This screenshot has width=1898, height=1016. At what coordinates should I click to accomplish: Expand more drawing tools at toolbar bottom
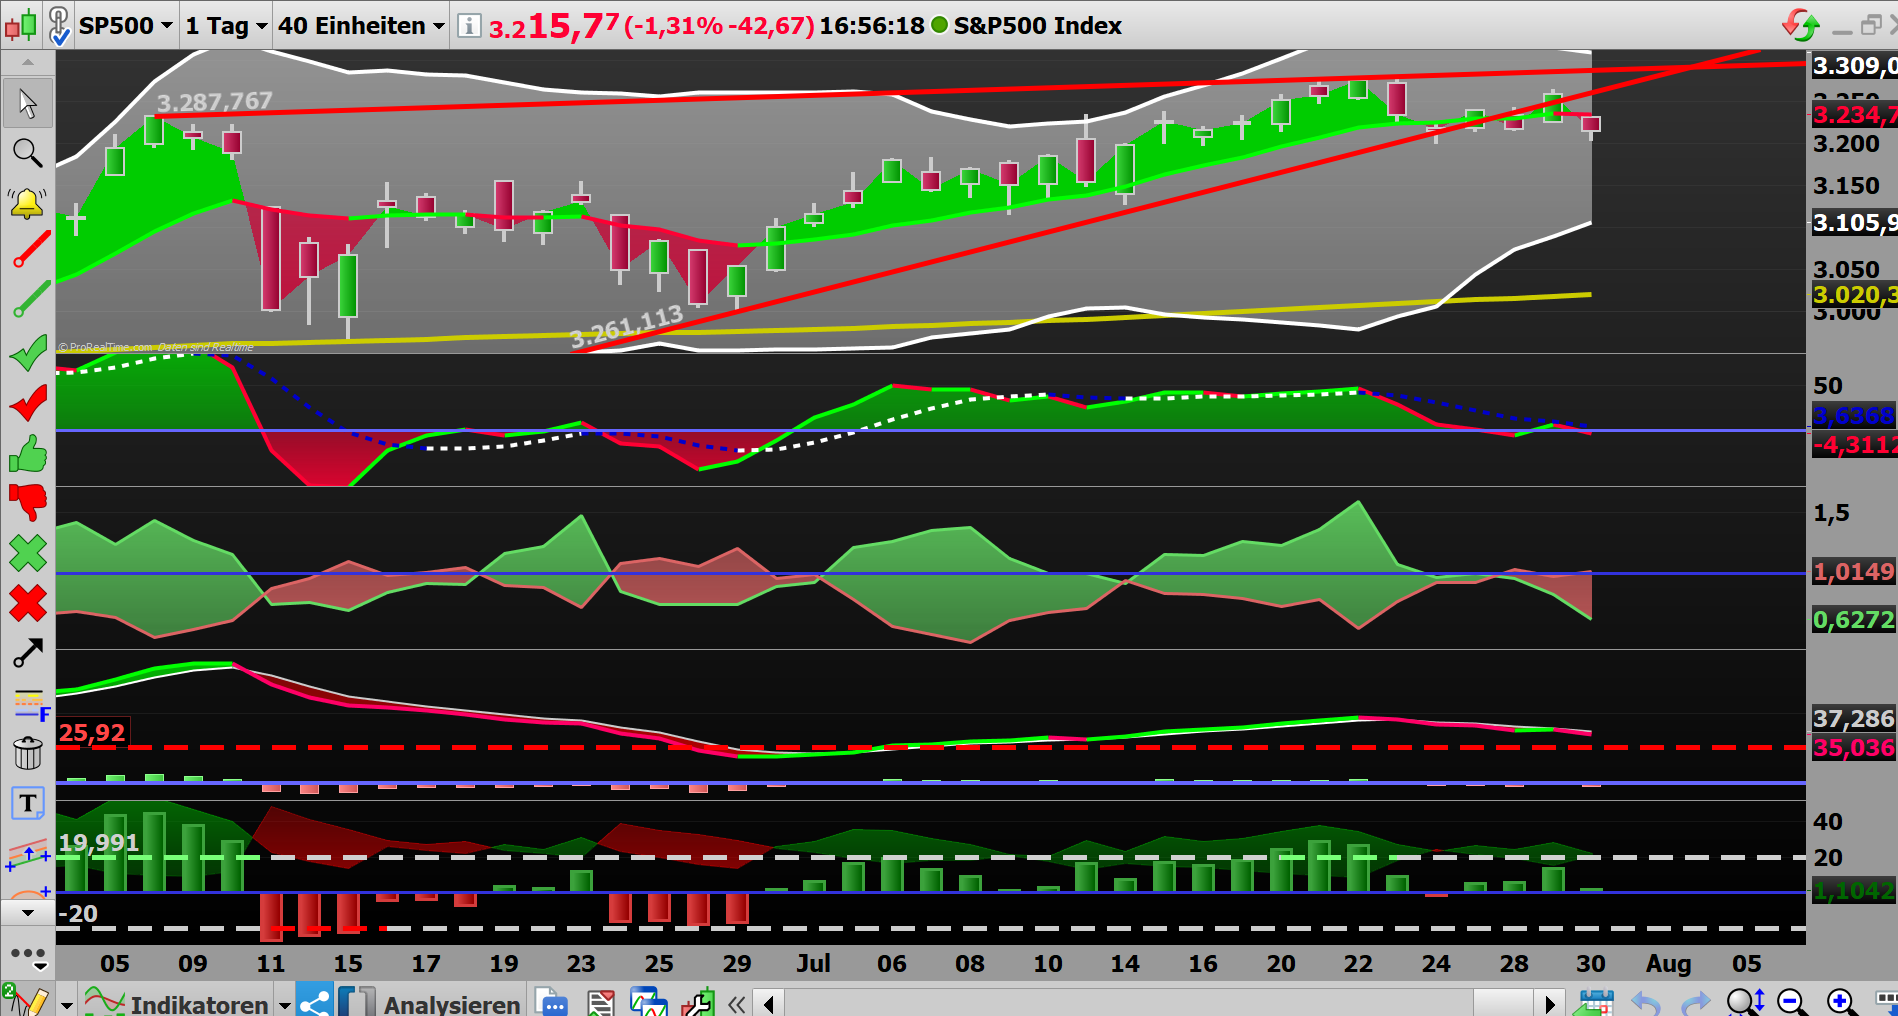(x=27, y=913)
